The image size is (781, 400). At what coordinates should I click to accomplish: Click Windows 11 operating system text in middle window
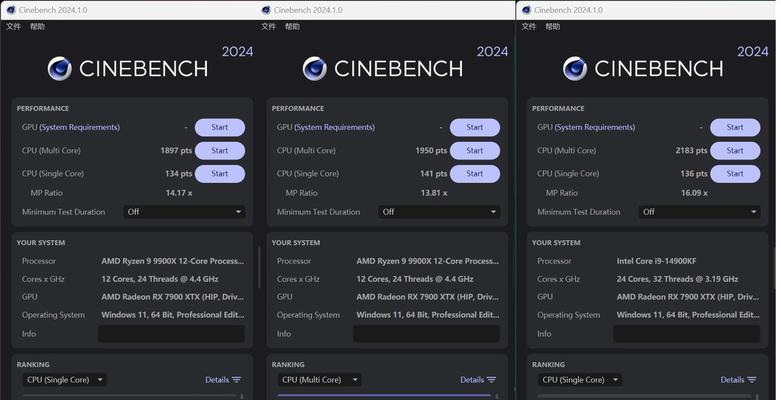[x=428, y=315]
